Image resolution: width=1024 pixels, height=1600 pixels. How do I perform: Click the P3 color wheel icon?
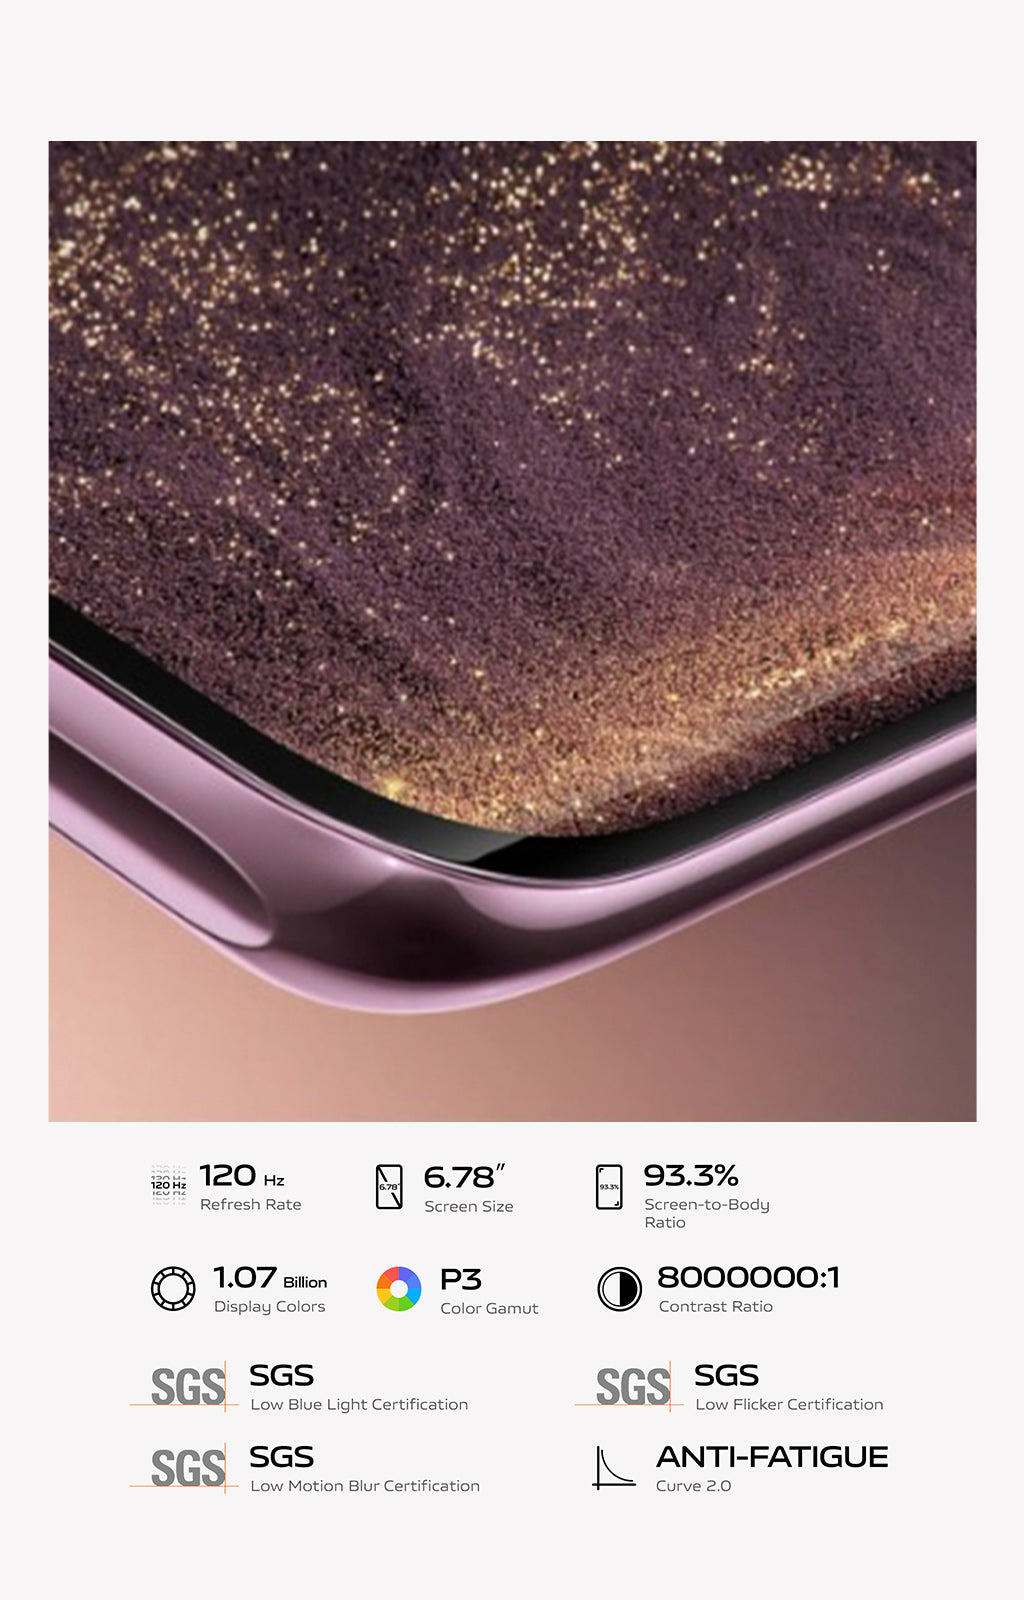point(398,1289)
